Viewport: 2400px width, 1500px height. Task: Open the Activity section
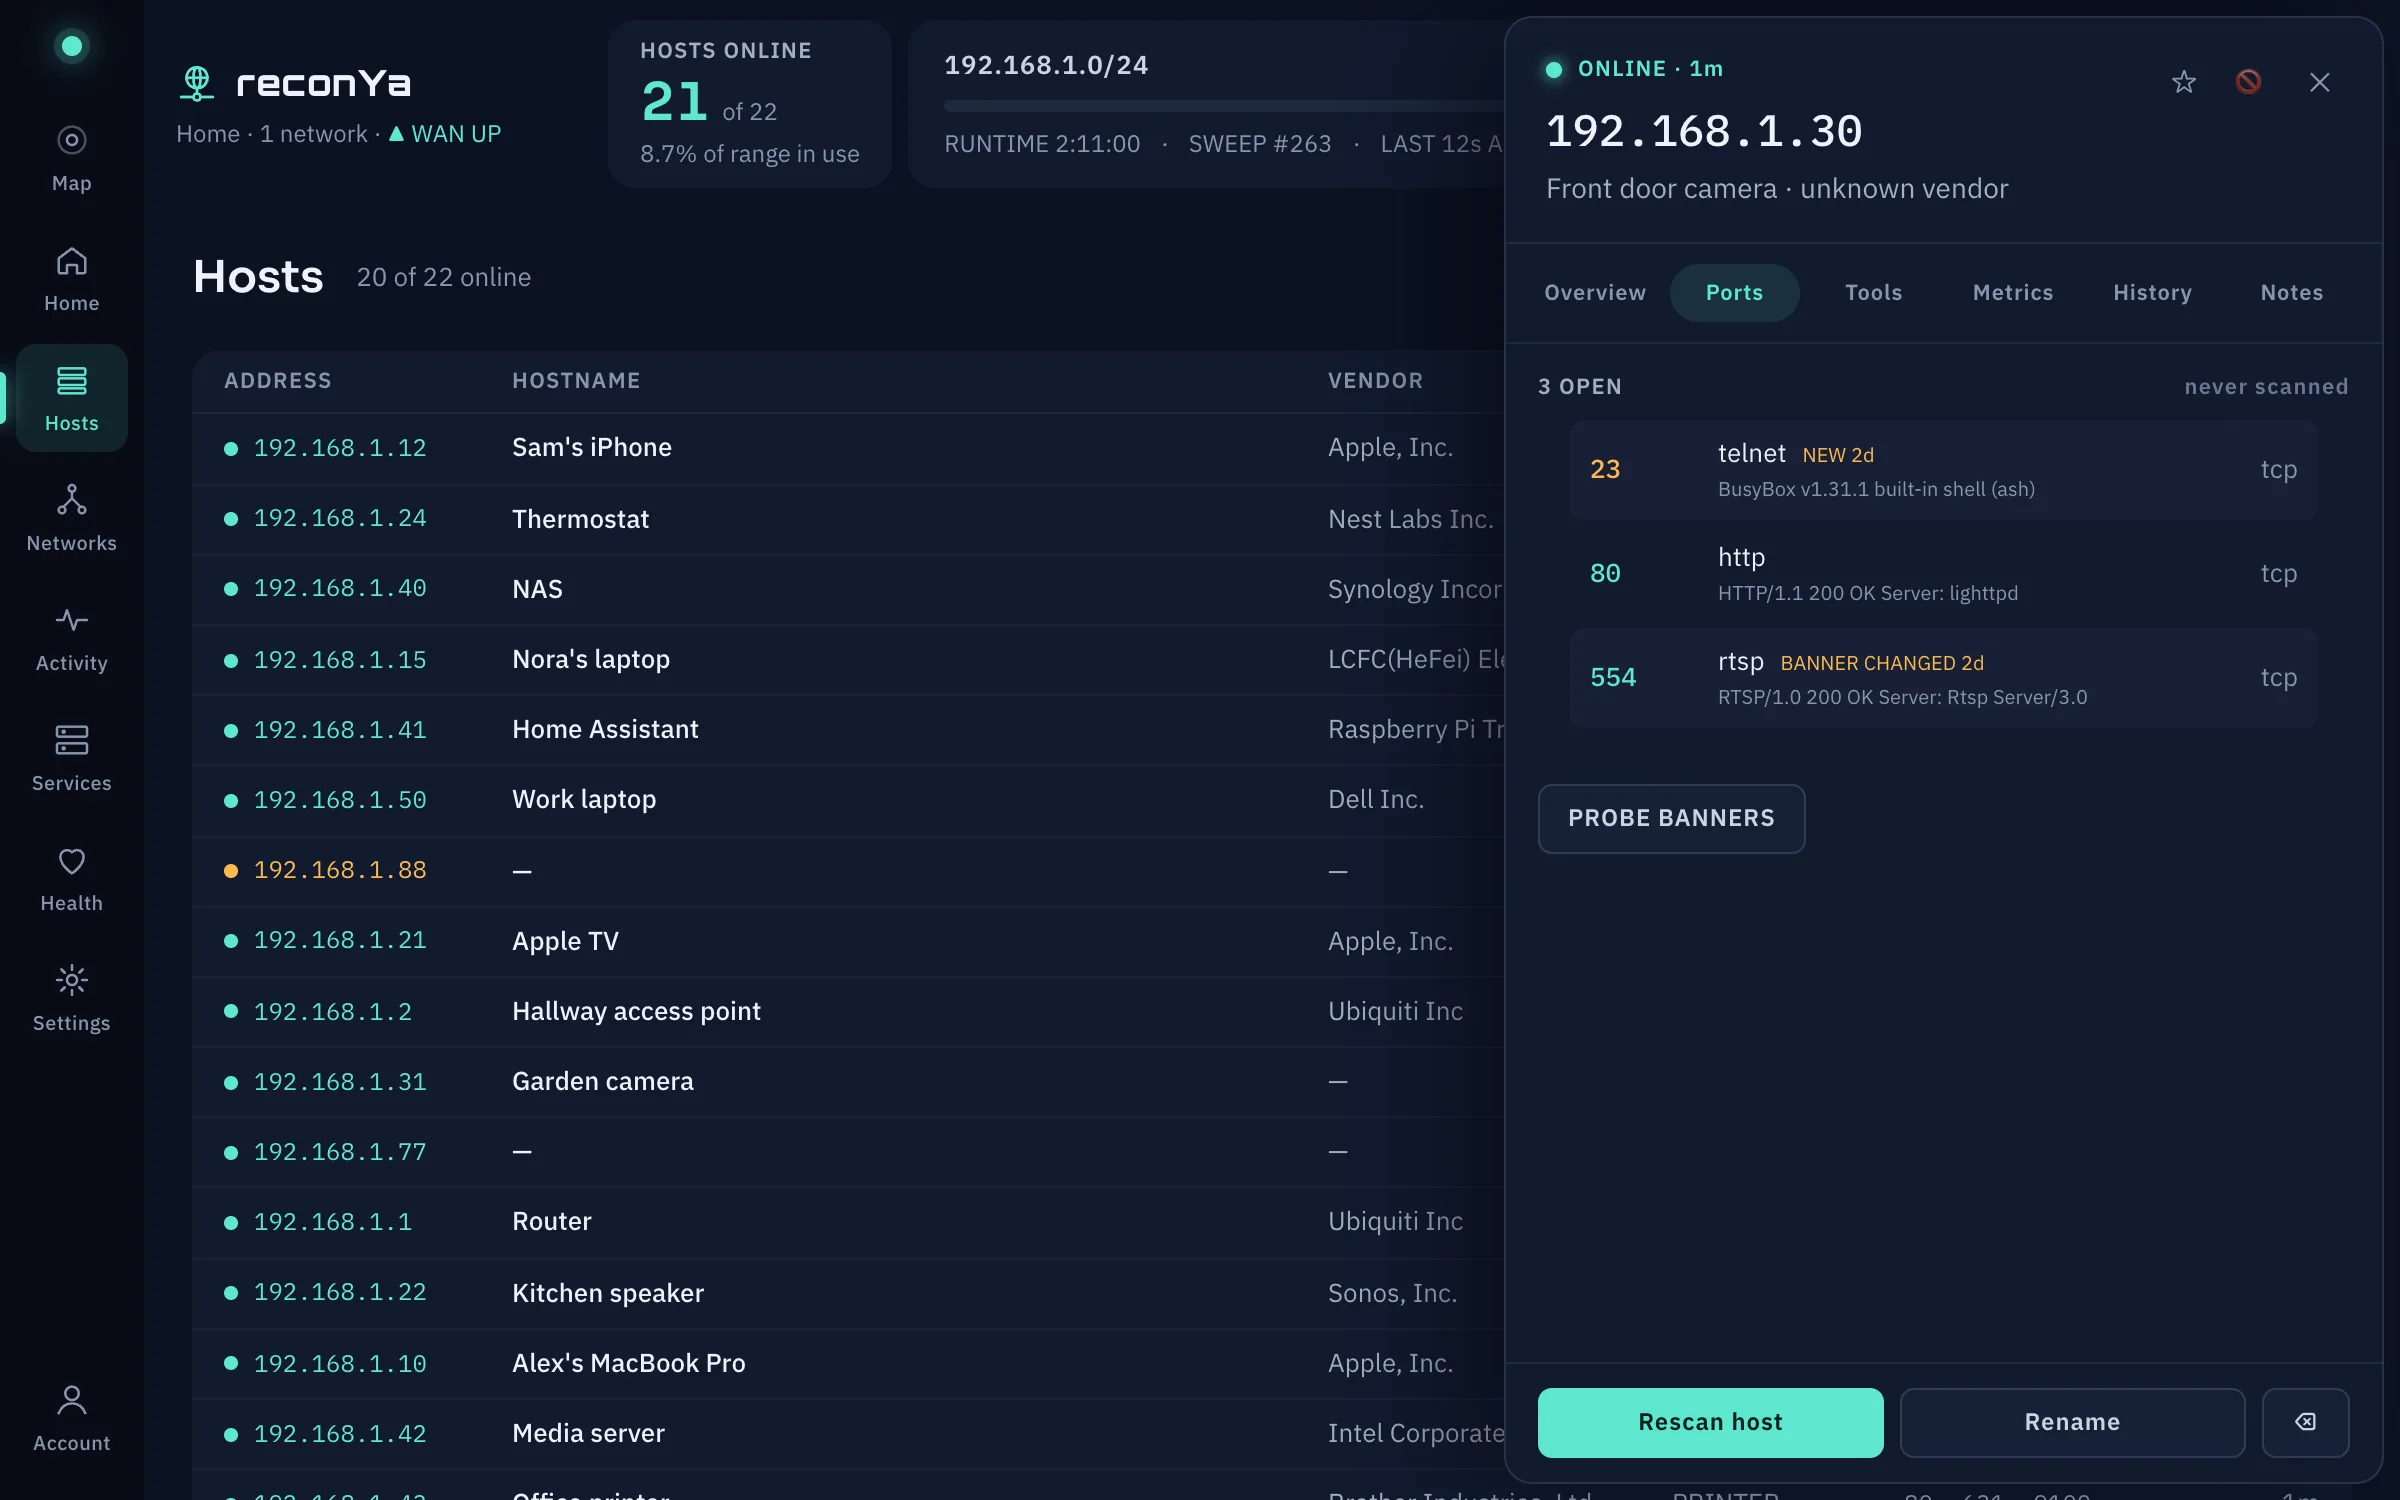click(71, 638)
